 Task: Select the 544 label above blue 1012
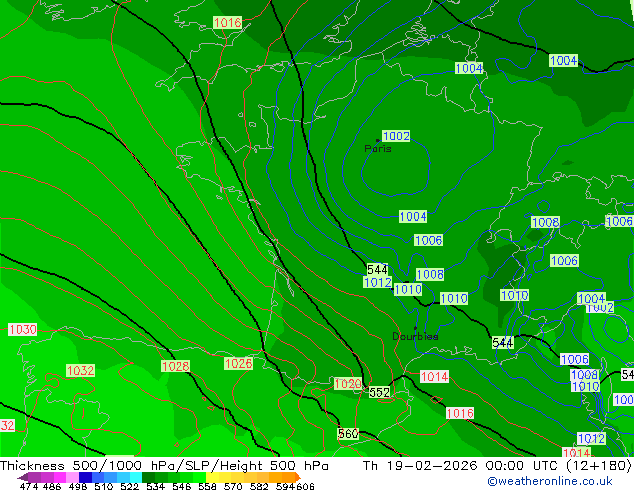(377, 269)
